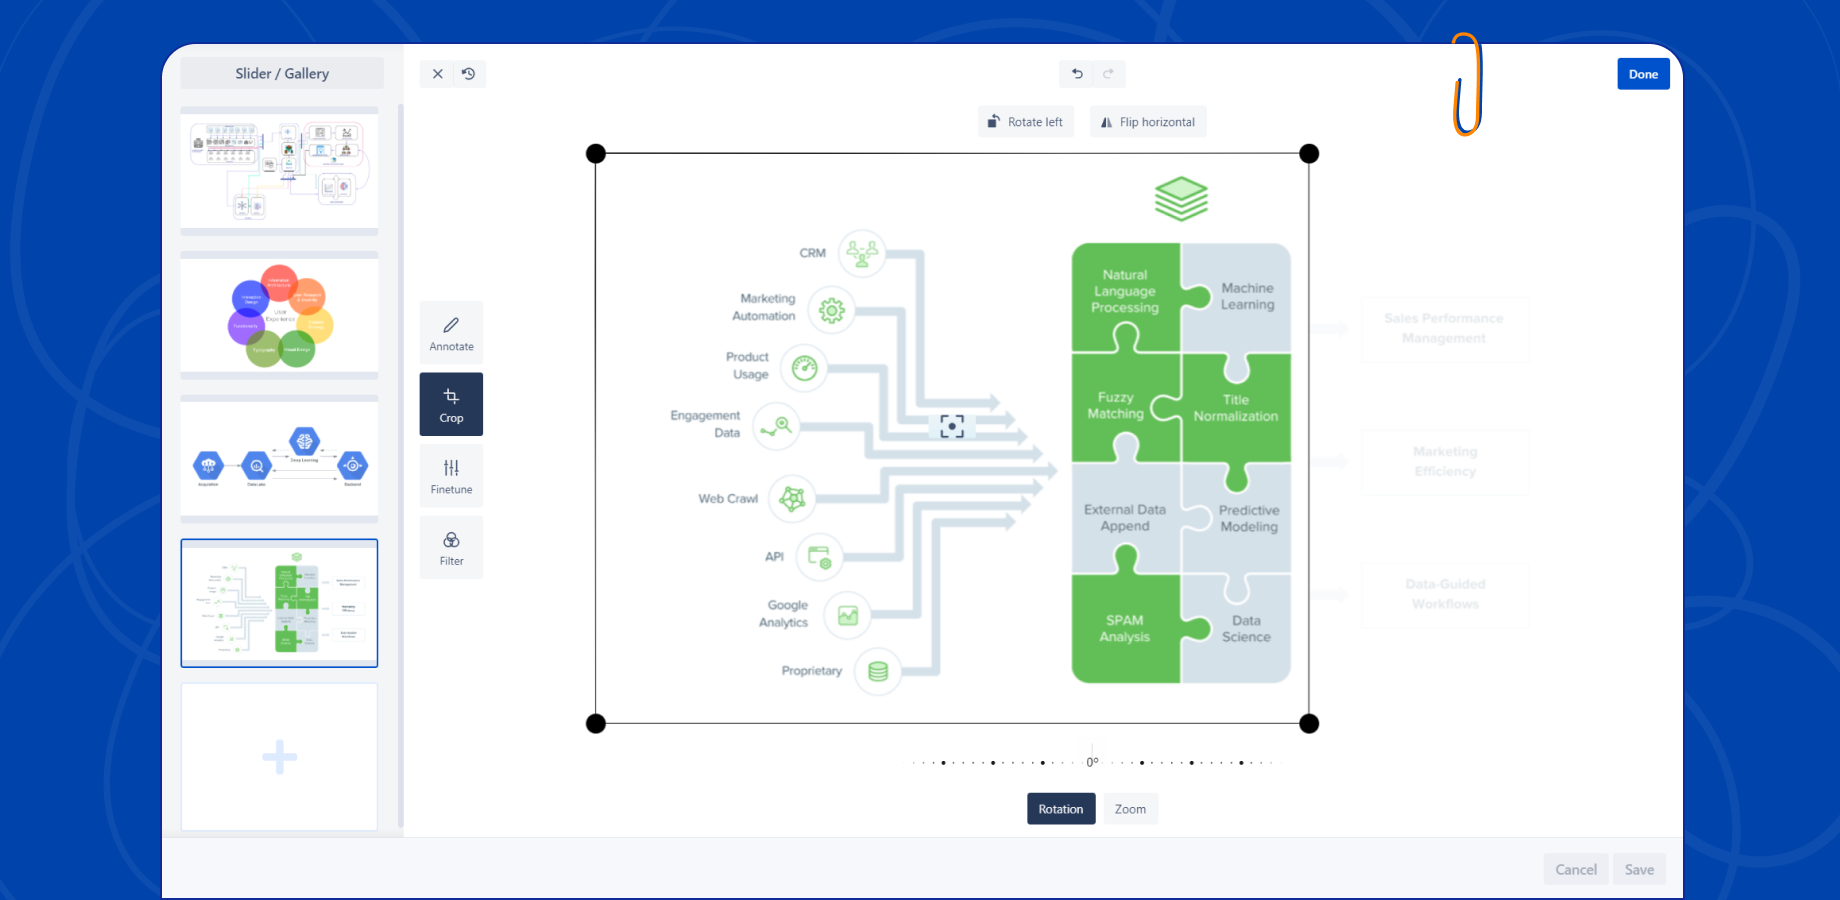Undo the last edit

(1077, 73)
